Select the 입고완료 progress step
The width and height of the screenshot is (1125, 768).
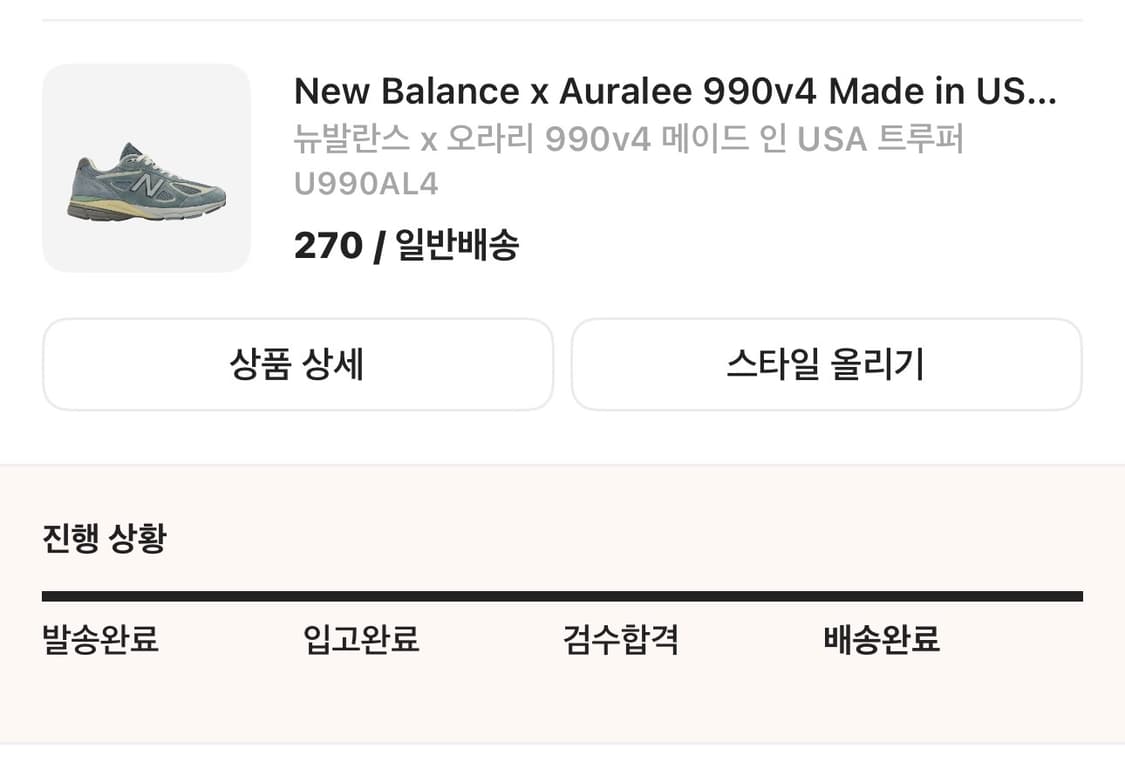tap(362, 640)
